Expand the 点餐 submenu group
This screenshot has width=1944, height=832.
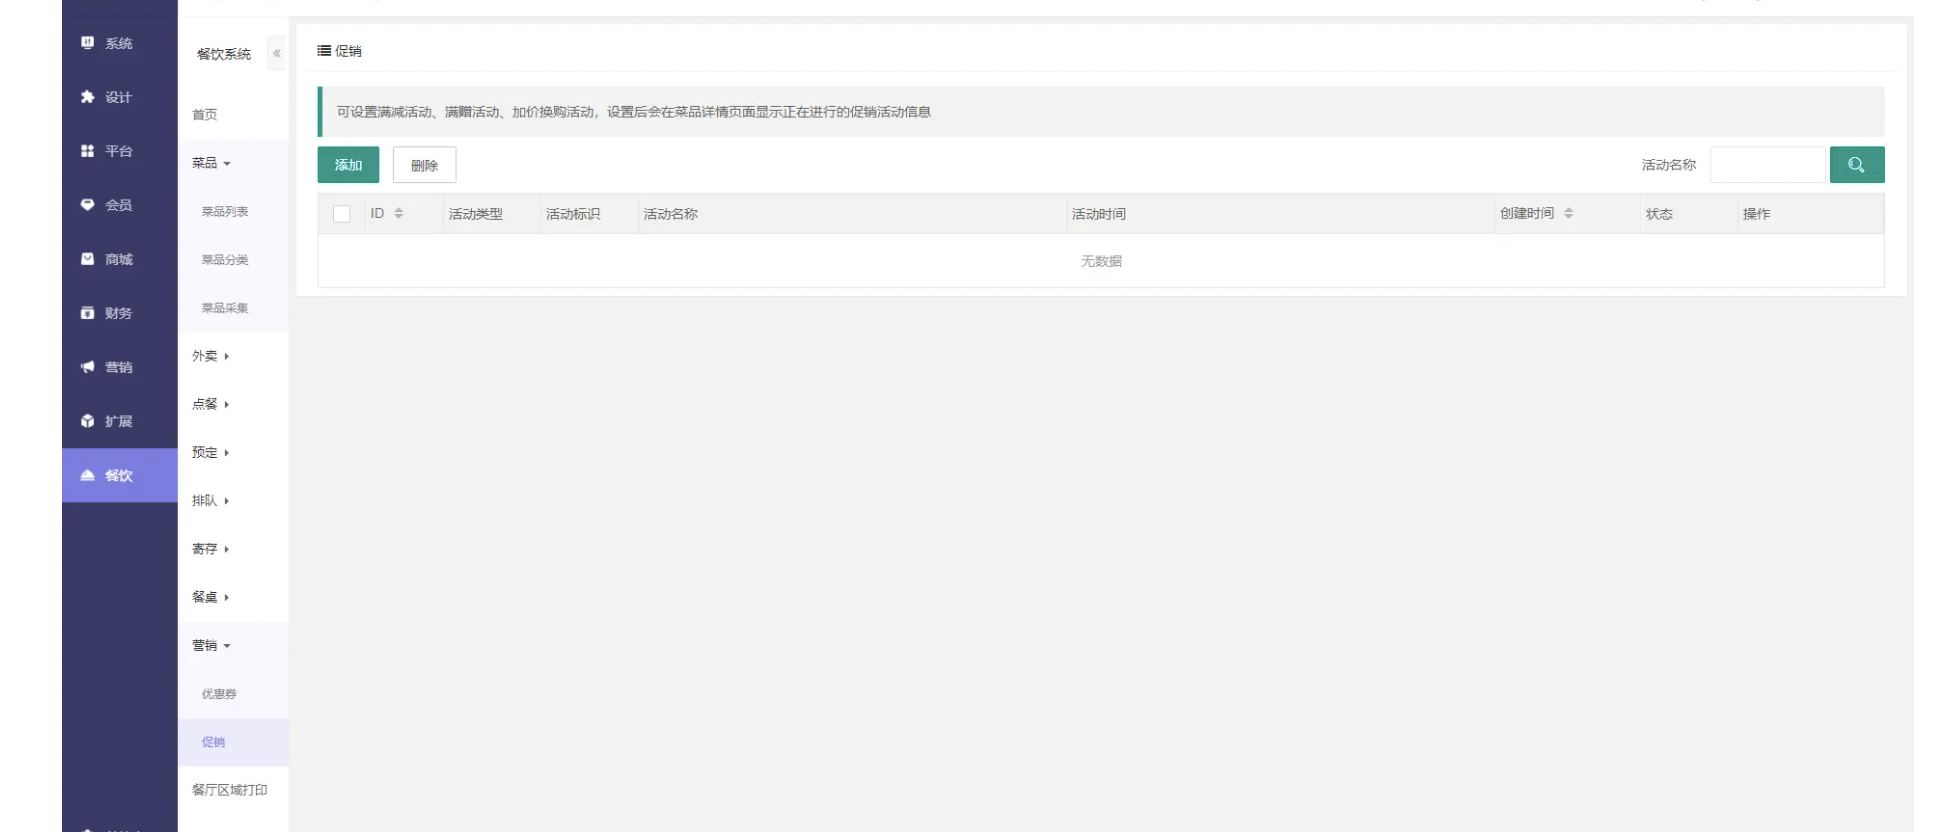point(211,404)
